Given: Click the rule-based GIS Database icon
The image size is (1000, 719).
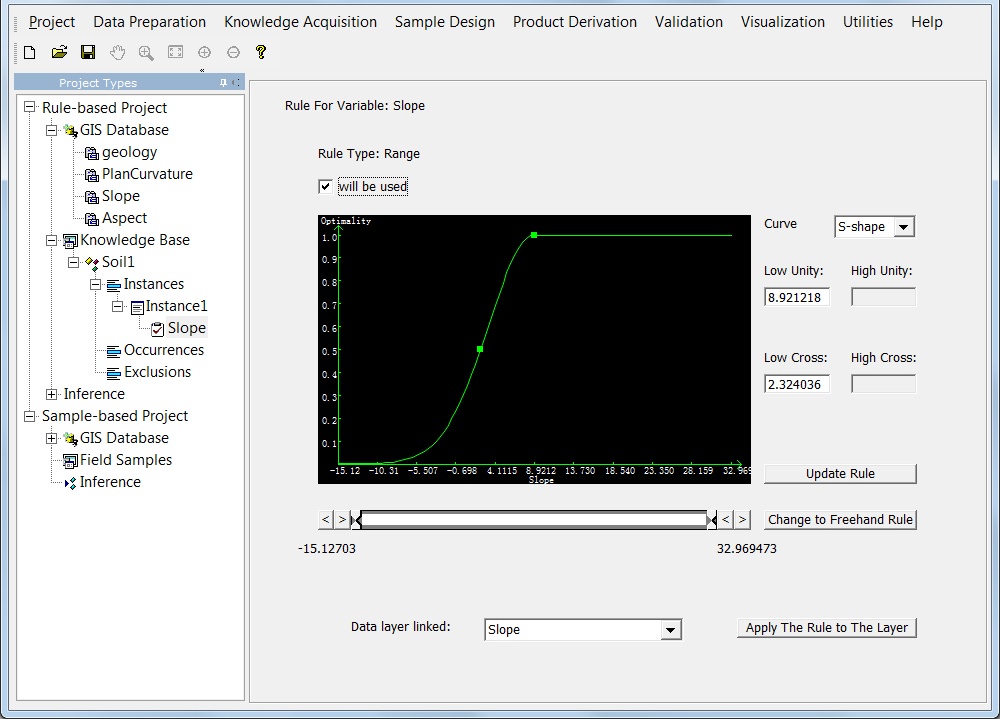Looking at the screenshot, I should click(70, 131).
